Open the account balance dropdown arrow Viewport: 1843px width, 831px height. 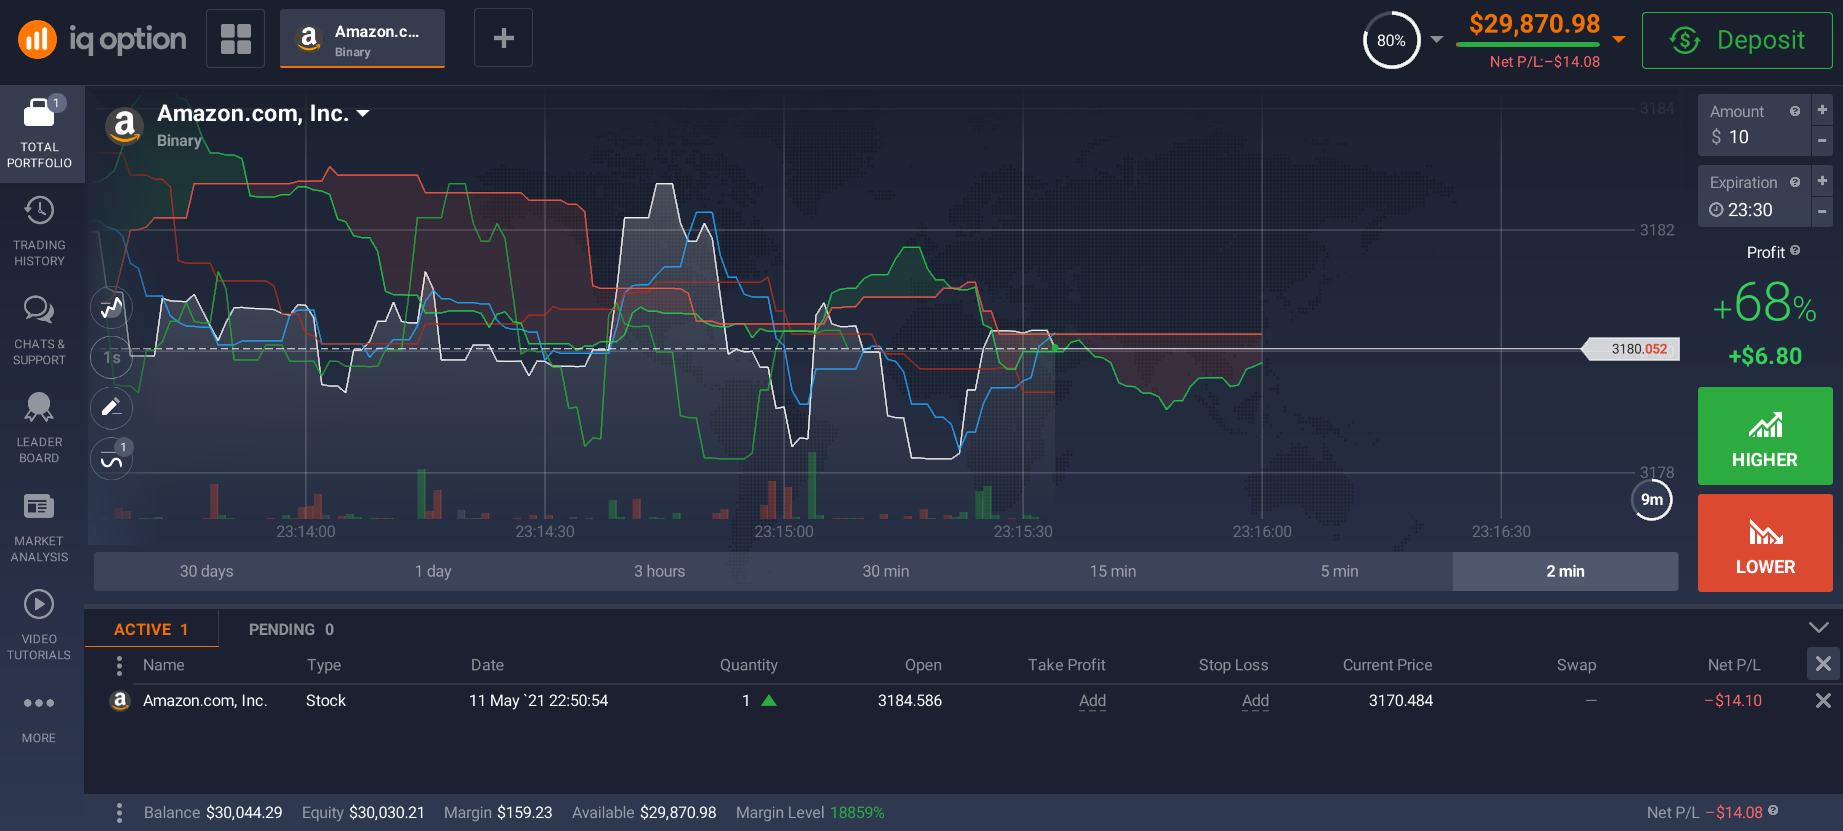coord(1619,40)
